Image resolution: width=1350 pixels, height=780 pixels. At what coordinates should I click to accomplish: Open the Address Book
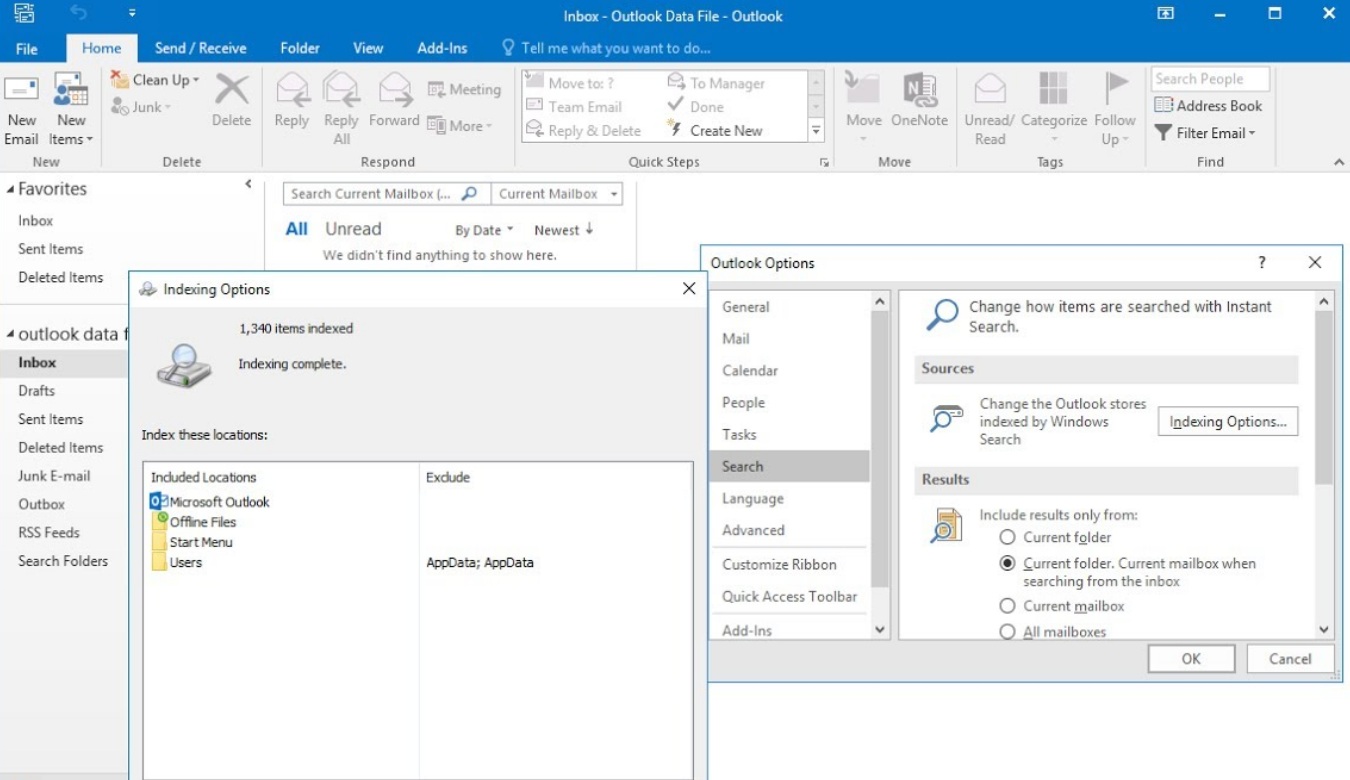click(x=1208, y=106)
